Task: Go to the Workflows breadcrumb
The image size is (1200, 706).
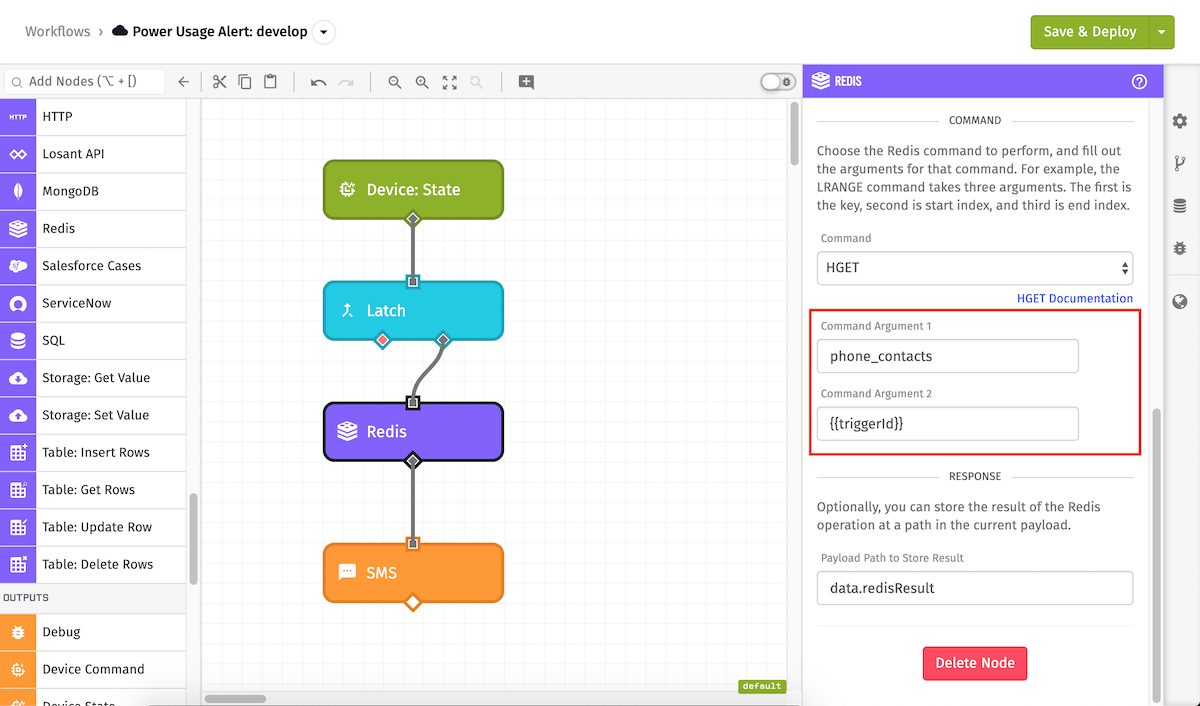Action: point(58,31)
